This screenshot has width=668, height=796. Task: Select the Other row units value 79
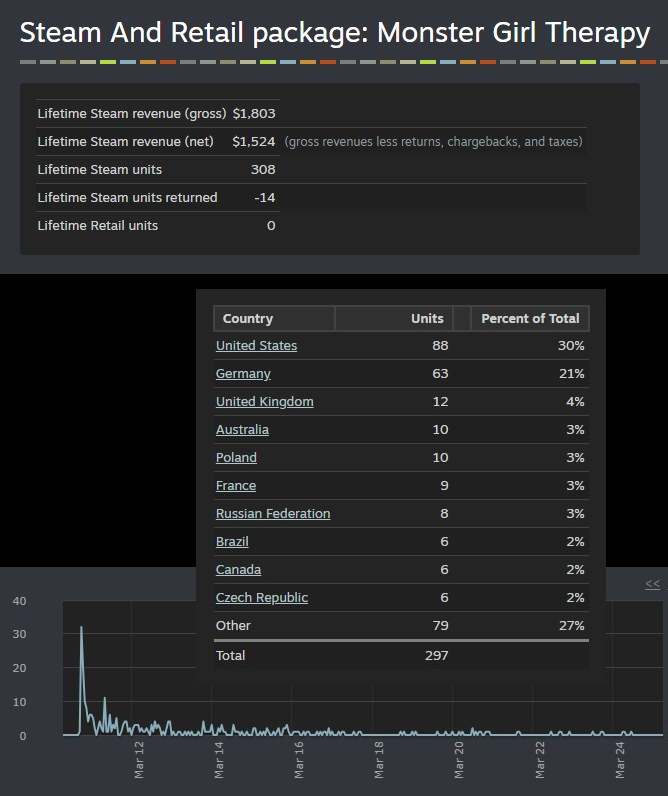pos(440,625)
